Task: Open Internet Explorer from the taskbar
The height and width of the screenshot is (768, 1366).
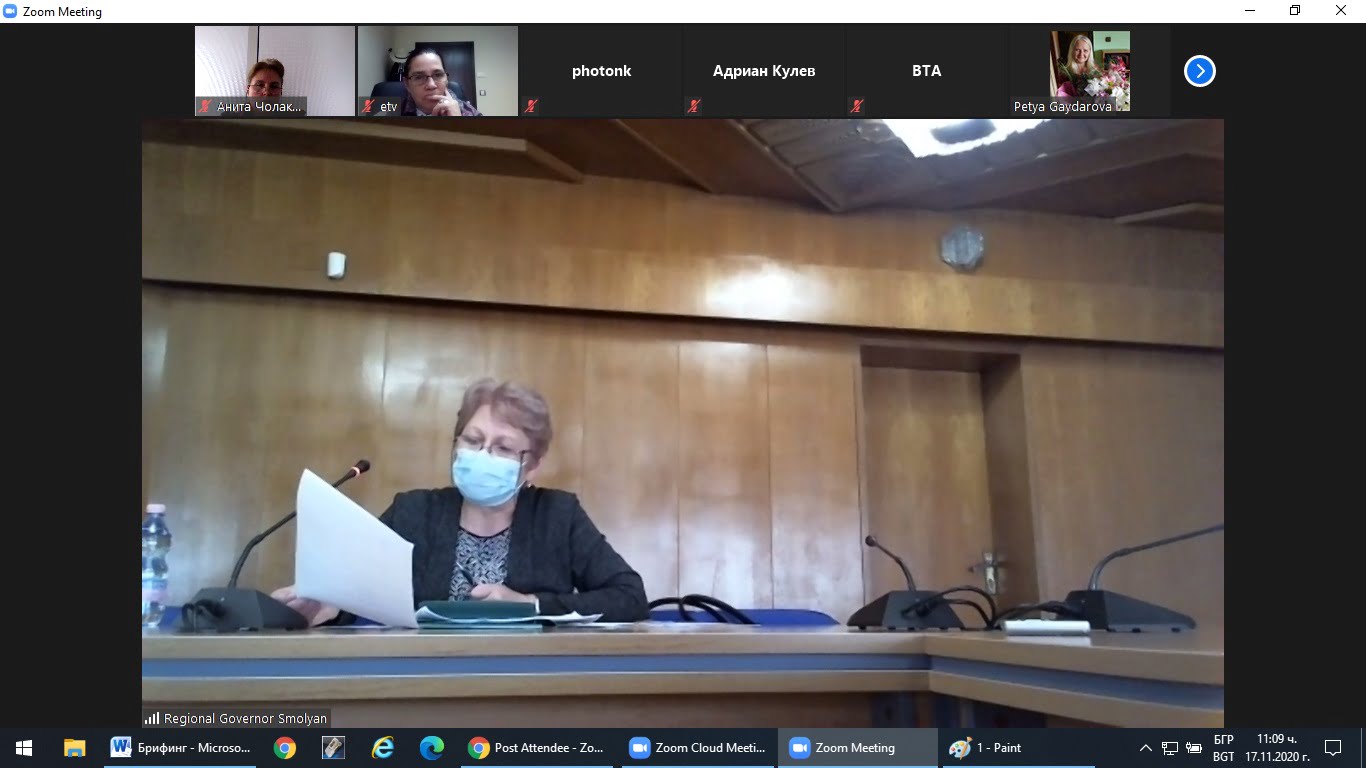Action: click(x=382, y=748)
